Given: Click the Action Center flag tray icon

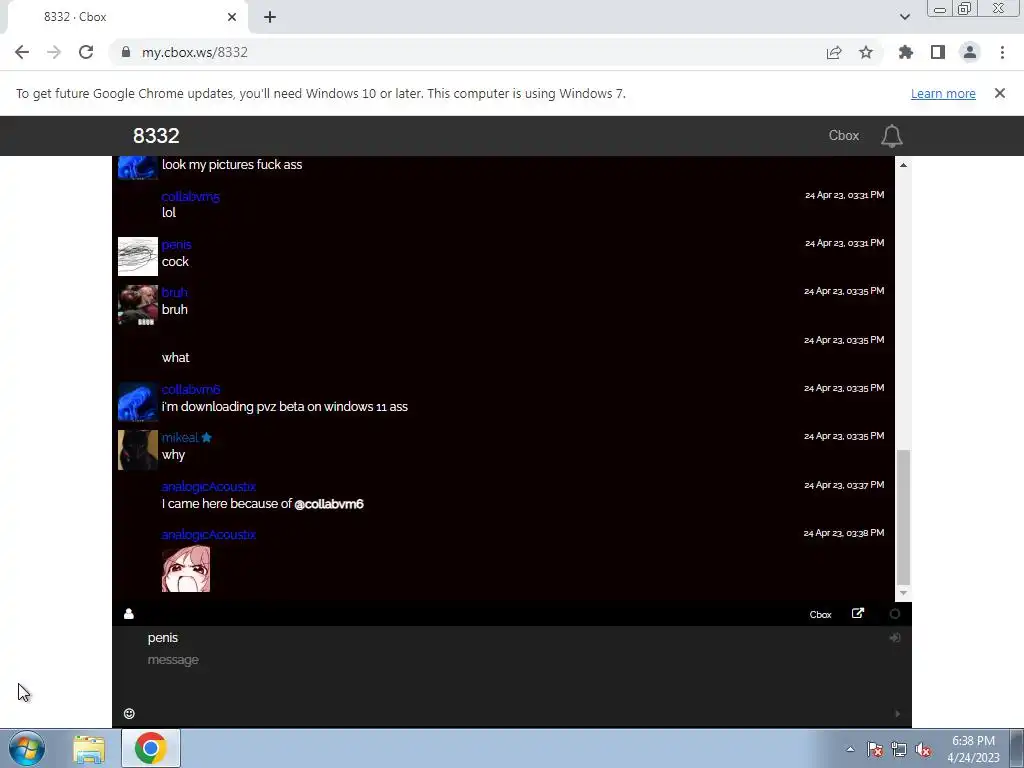Looking at the screenshot, I should [x=875, y=750].
